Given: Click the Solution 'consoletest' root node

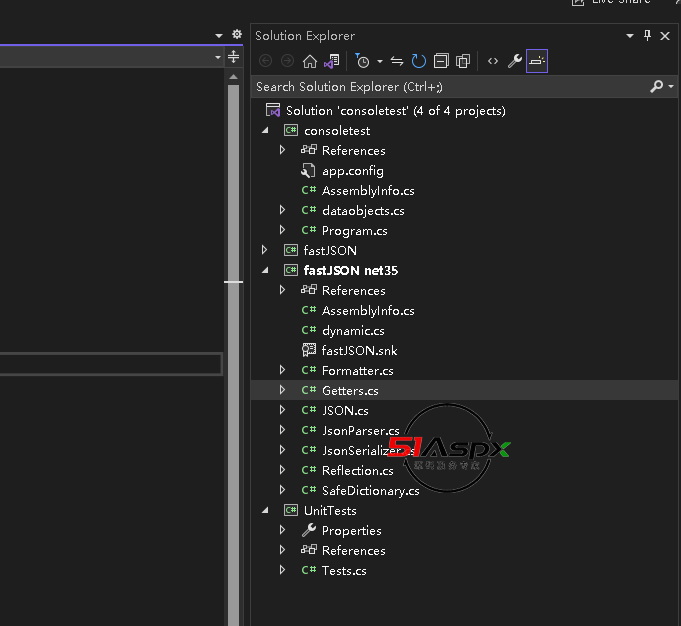Looking at the screenshot, I should [x=395, y=111].
